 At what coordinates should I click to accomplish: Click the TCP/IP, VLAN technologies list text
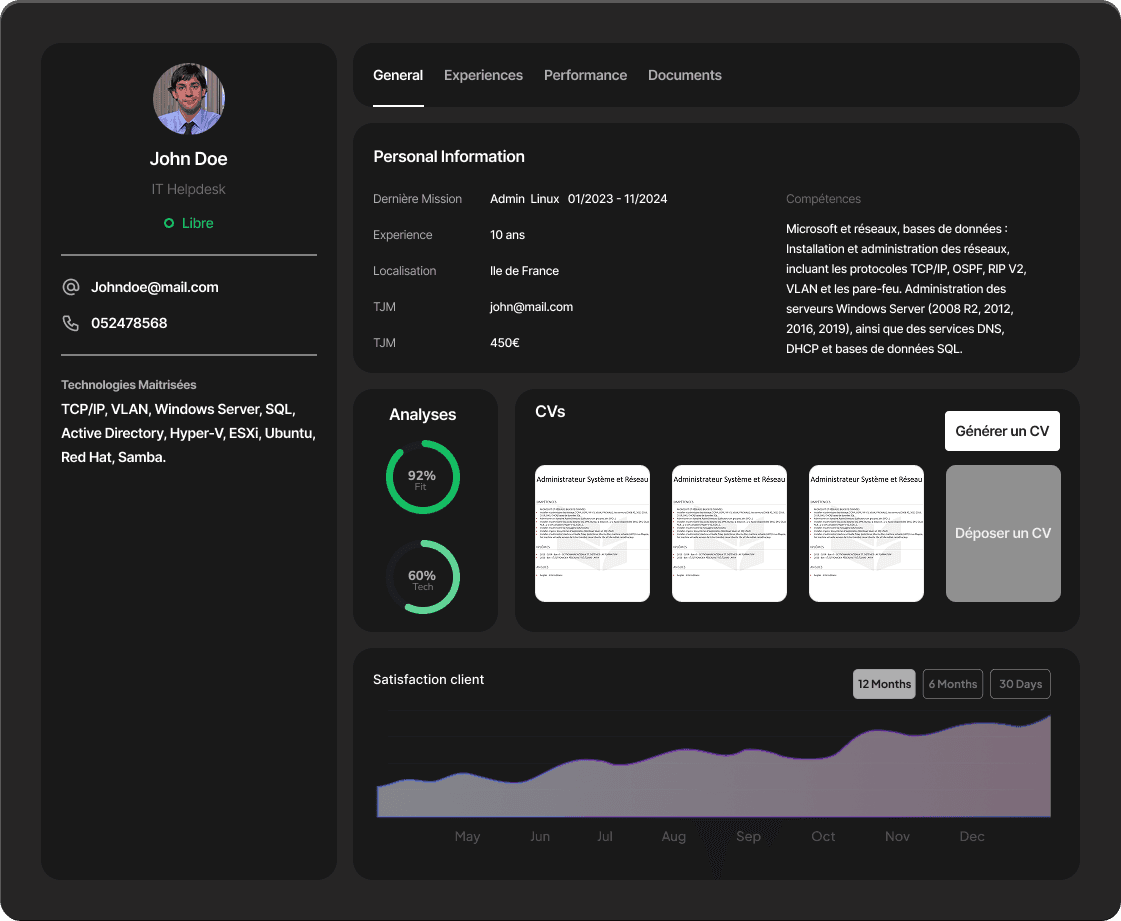tap(189, 433)
